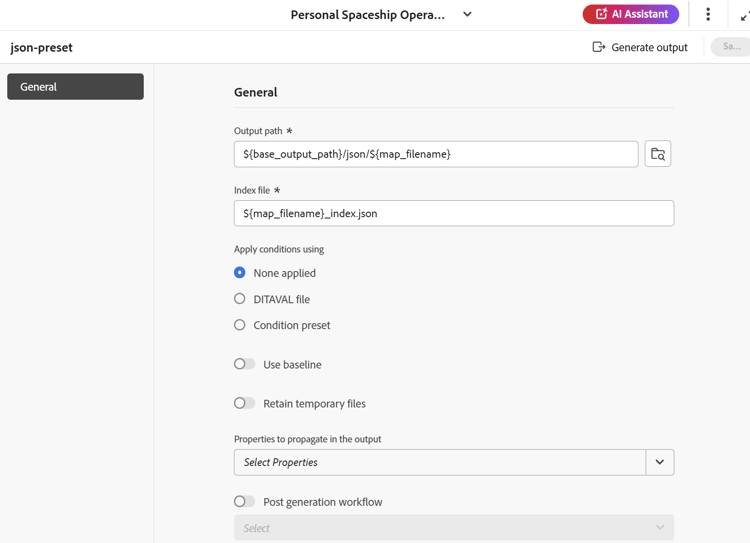The width and height of the screenshot is (750, 543).
Task: Turn on Retain temporary files toggle
Action: (x=245, y=403)
